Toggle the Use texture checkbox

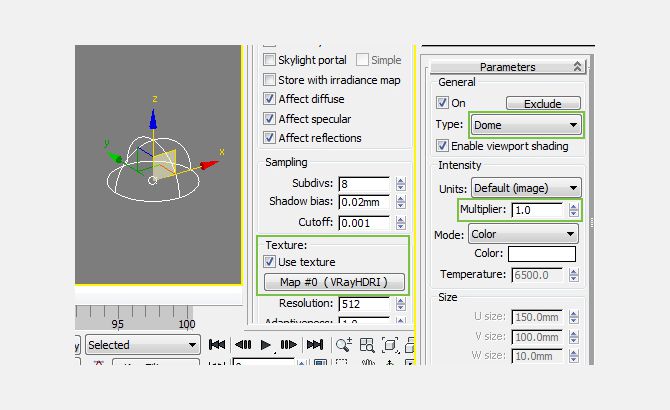269,261
